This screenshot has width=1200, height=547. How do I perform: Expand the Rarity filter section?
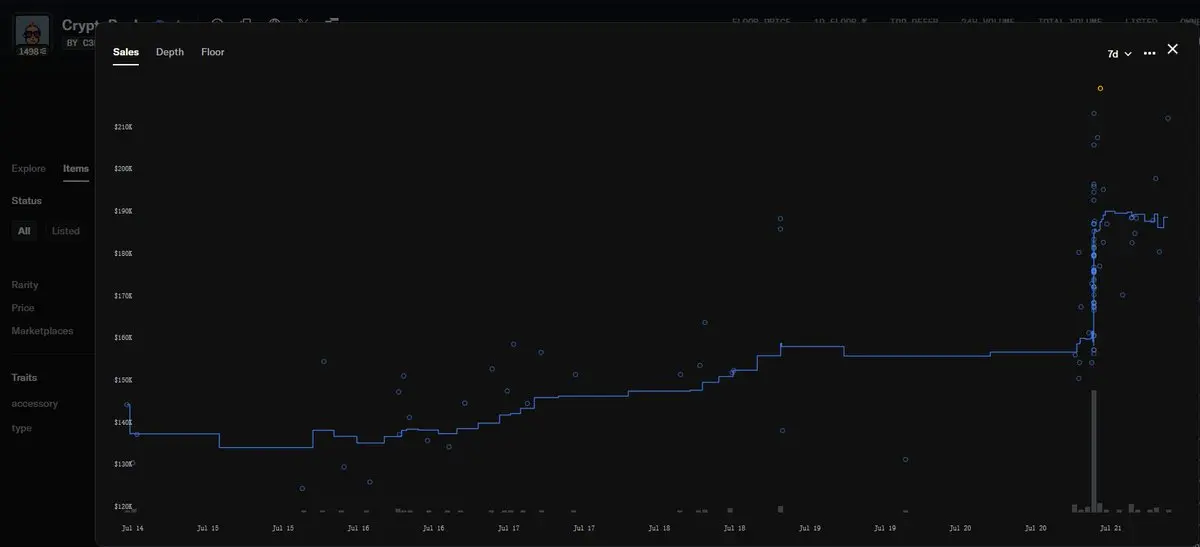pyautogui.click(x=25, y=285)
